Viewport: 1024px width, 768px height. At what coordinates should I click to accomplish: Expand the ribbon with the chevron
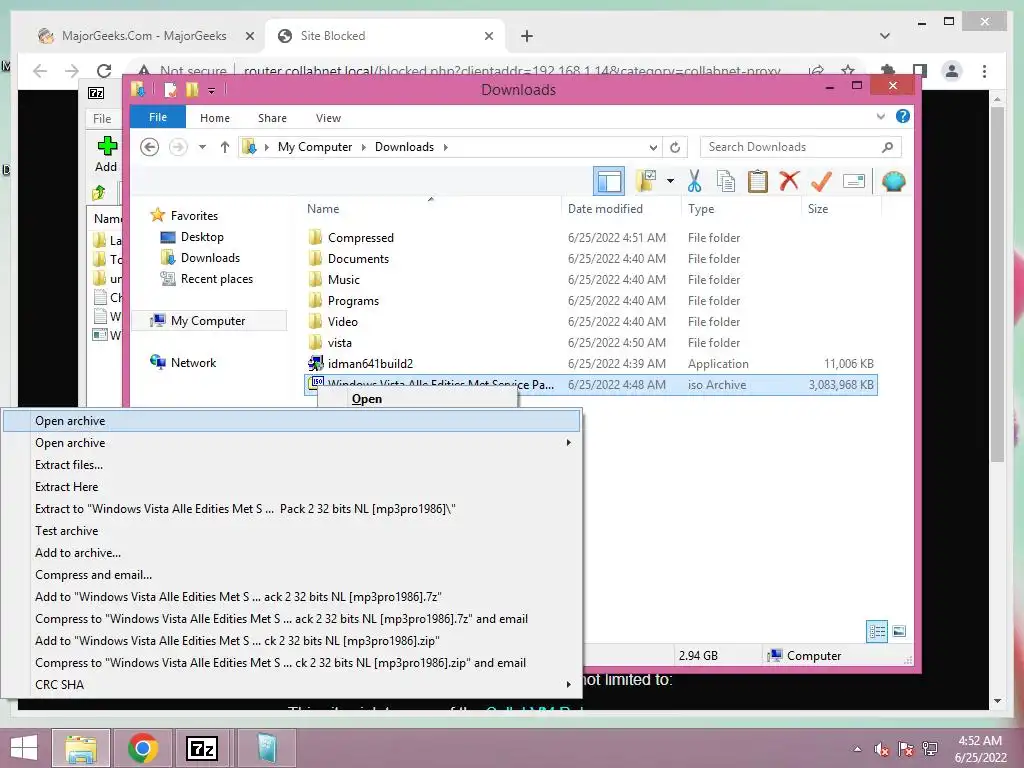coord(880,117)
